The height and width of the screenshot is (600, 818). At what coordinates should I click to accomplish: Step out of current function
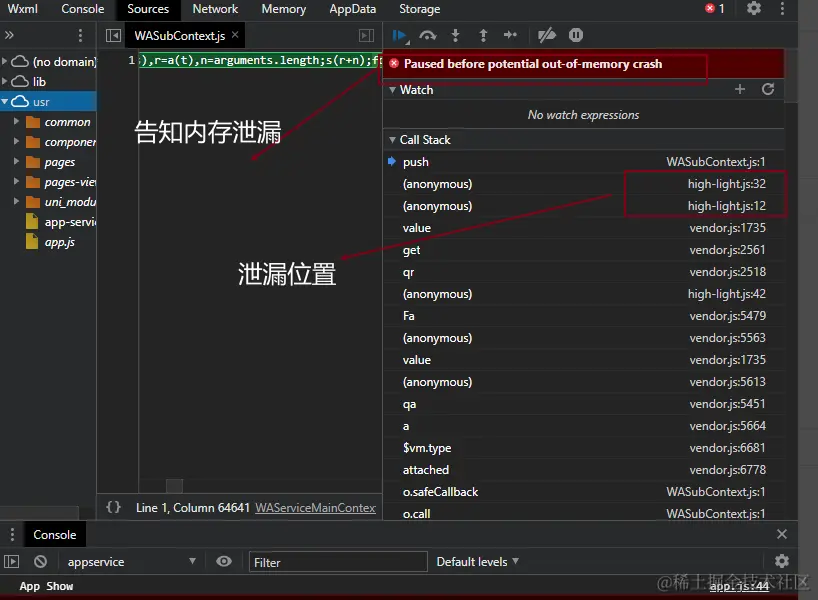[483, 35]
